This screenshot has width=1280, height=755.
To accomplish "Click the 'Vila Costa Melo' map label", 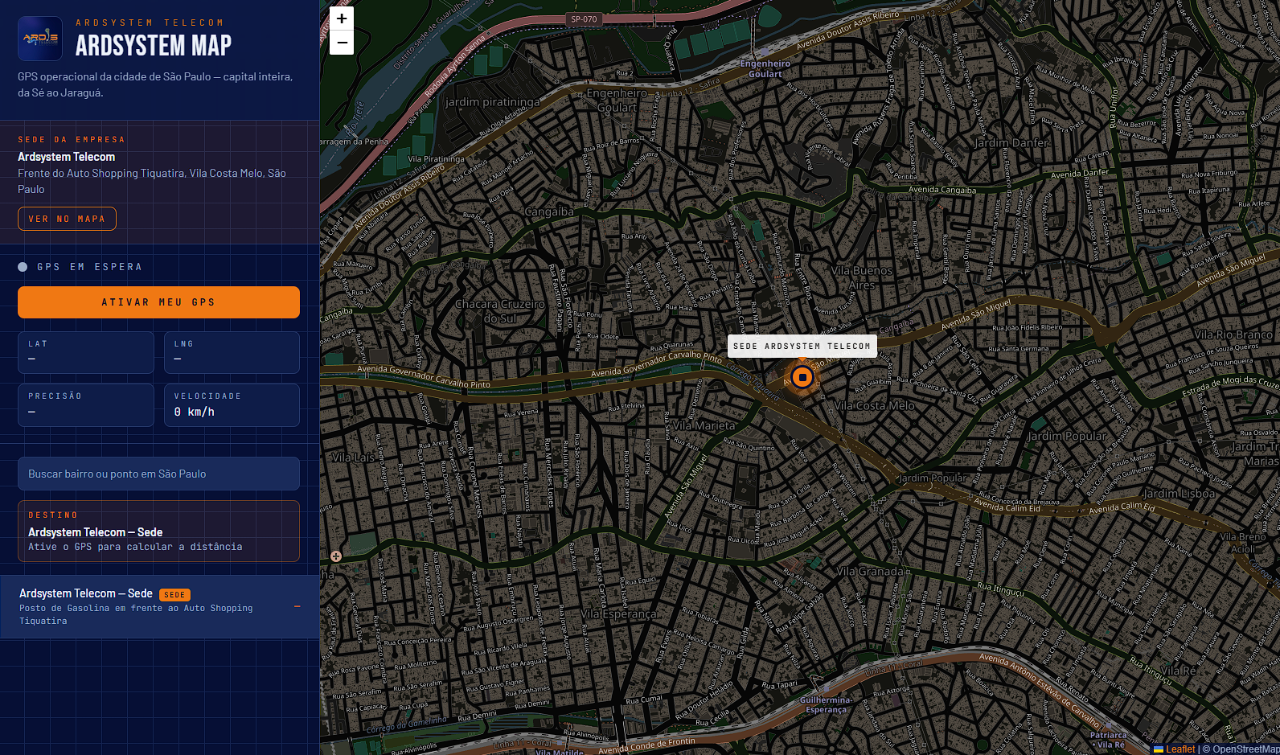I will coord(874,405).
